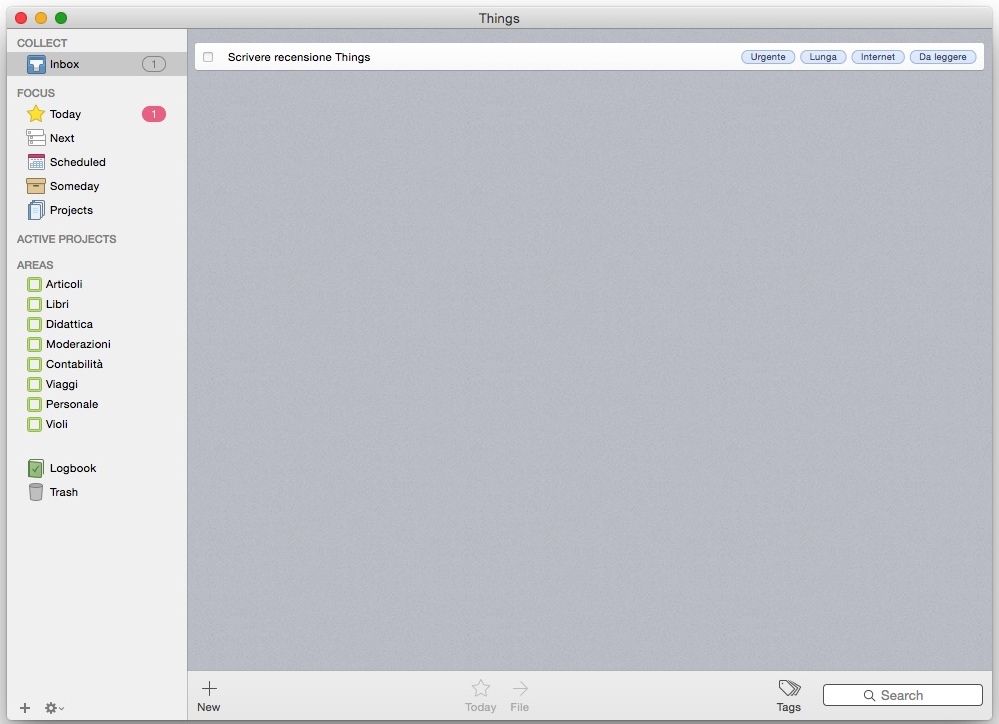Open the Trash label

click(64, 492)
